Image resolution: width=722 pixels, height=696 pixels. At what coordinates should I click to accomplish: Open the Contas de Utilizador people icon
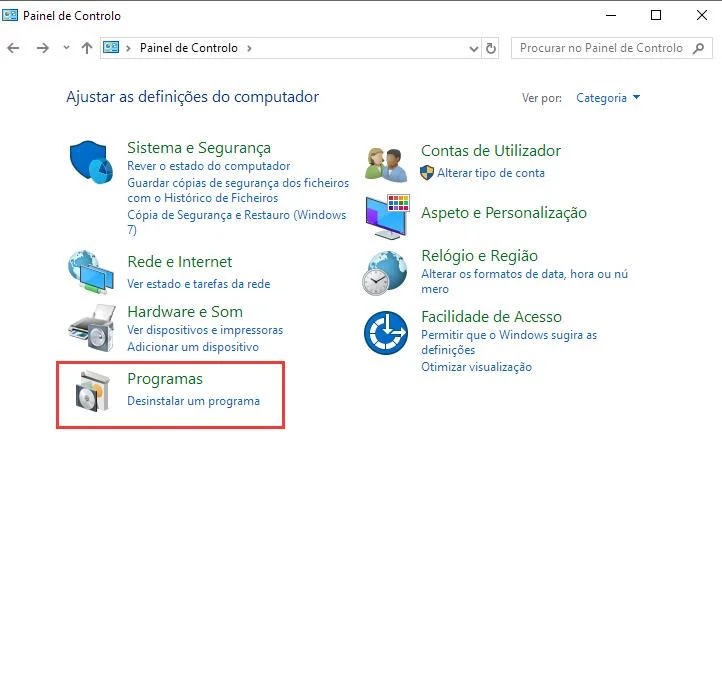386,164
